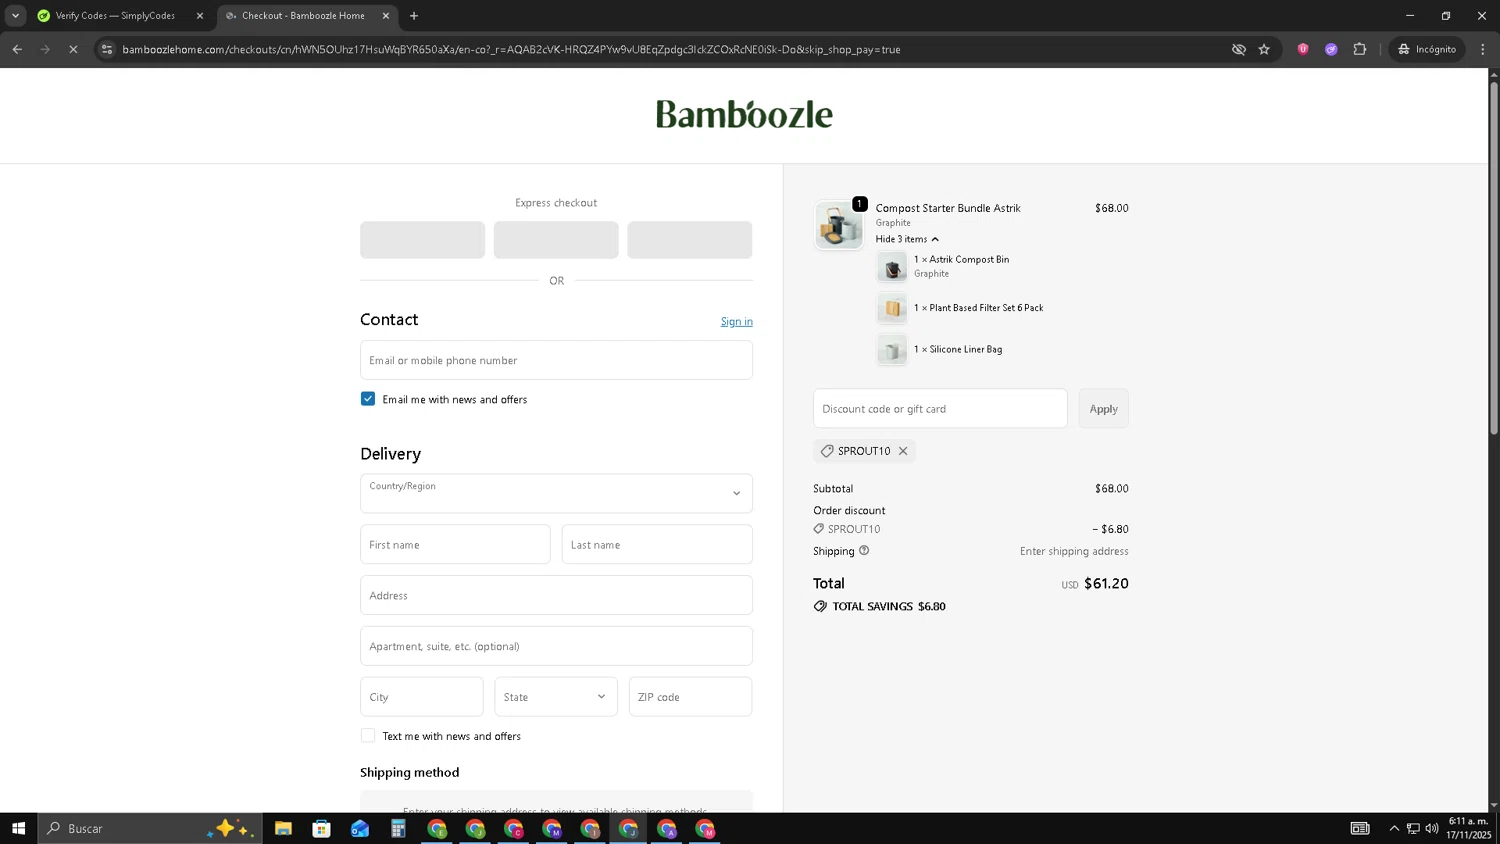Click the Shipping help question icon
The image size is (1500, 844).
click(x=864, y=551)
